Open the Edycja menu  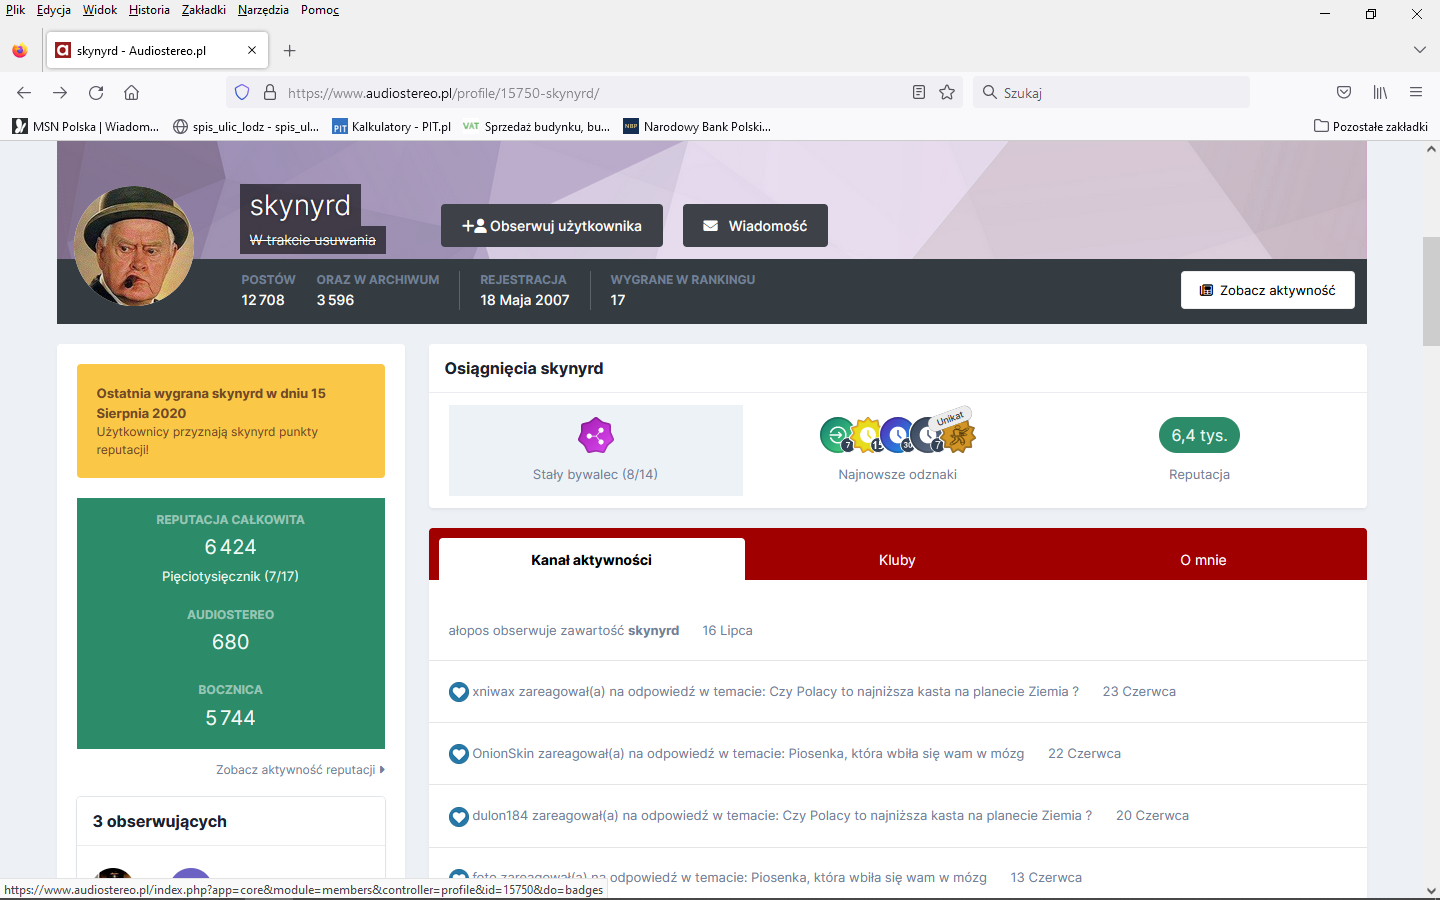coord(54,10)
